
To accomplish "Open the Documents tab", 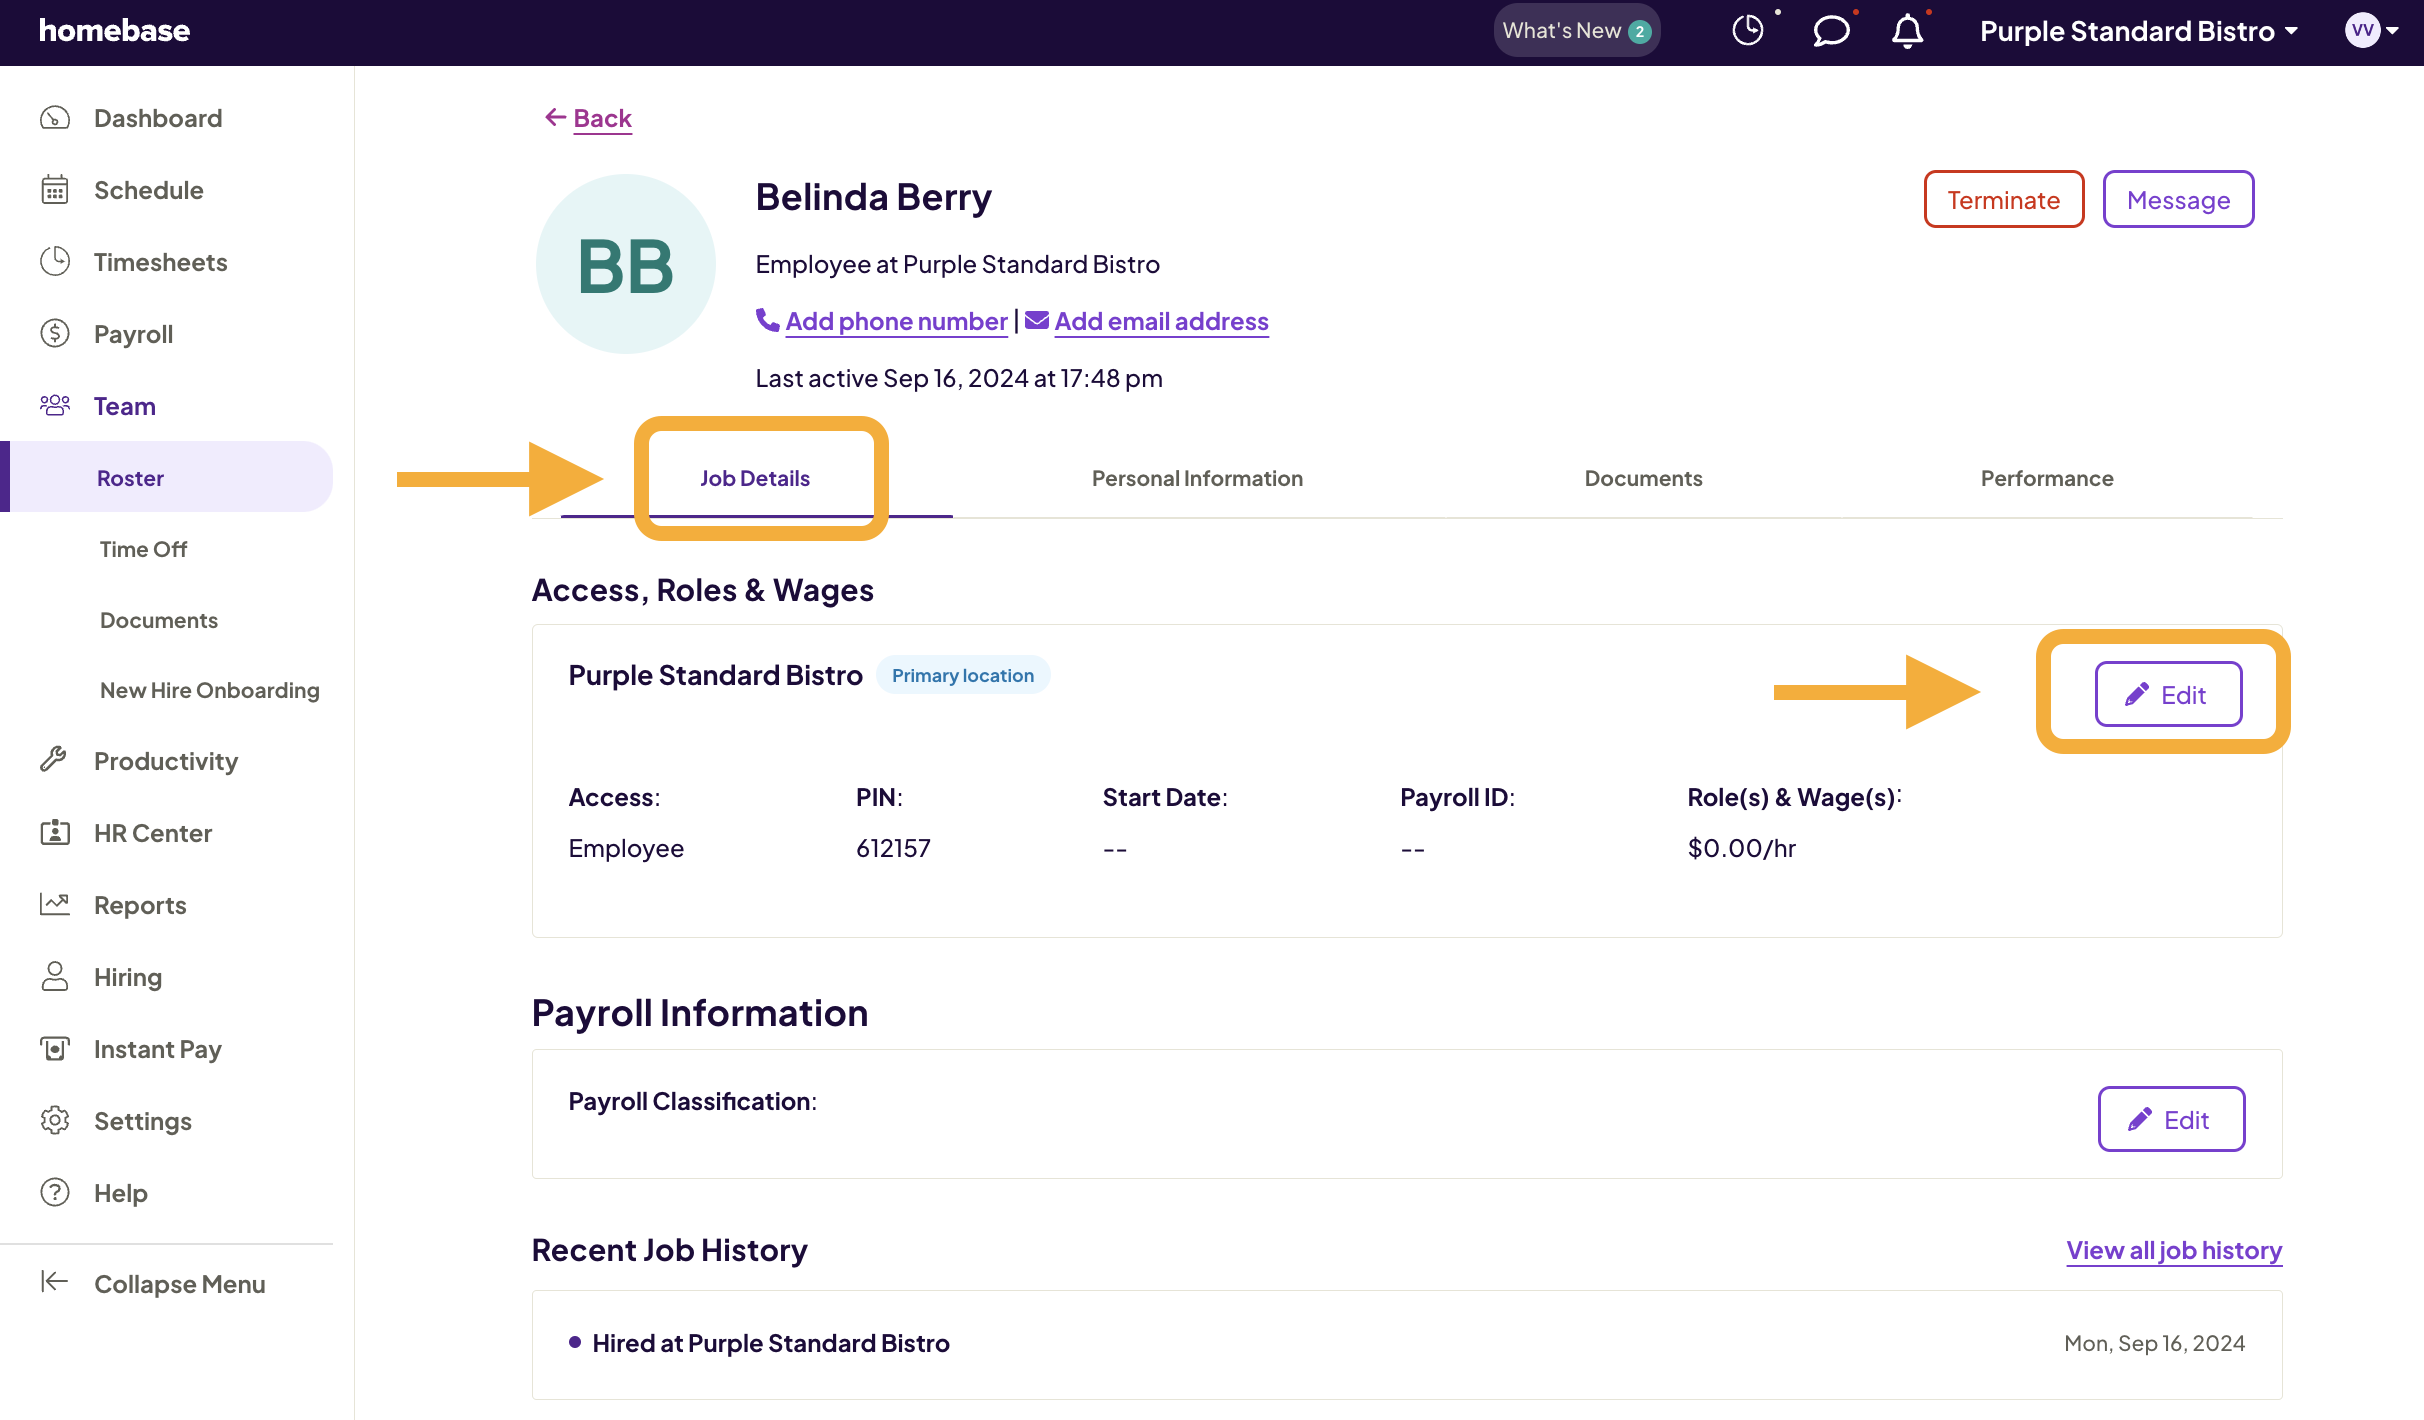I will [x=1643, y=478].
